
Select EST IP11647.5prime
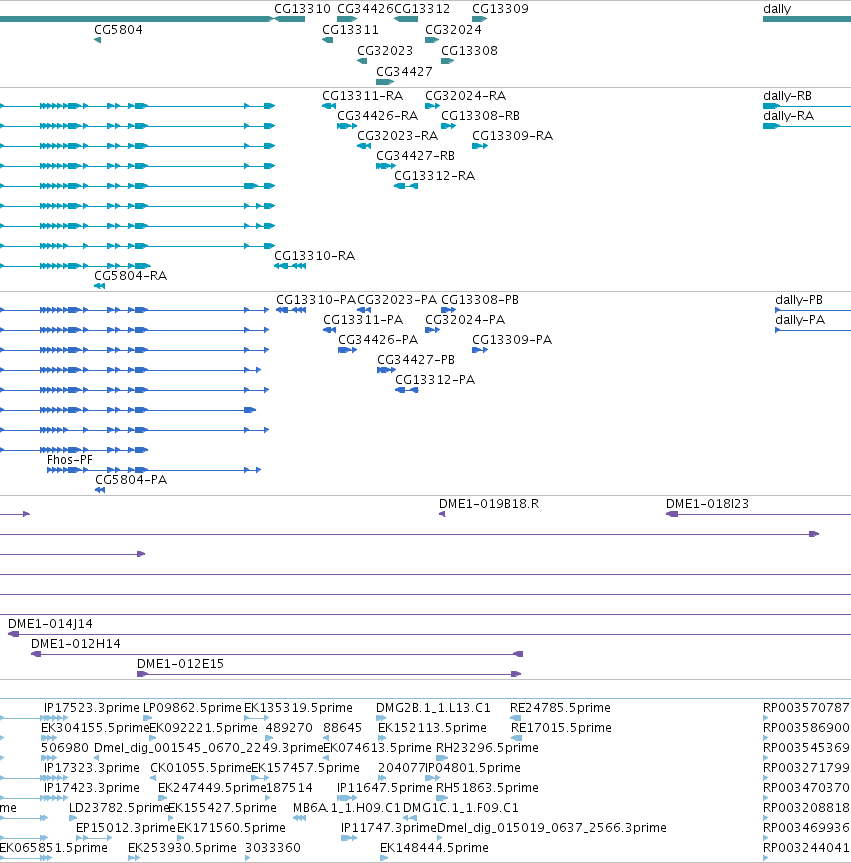384,788
